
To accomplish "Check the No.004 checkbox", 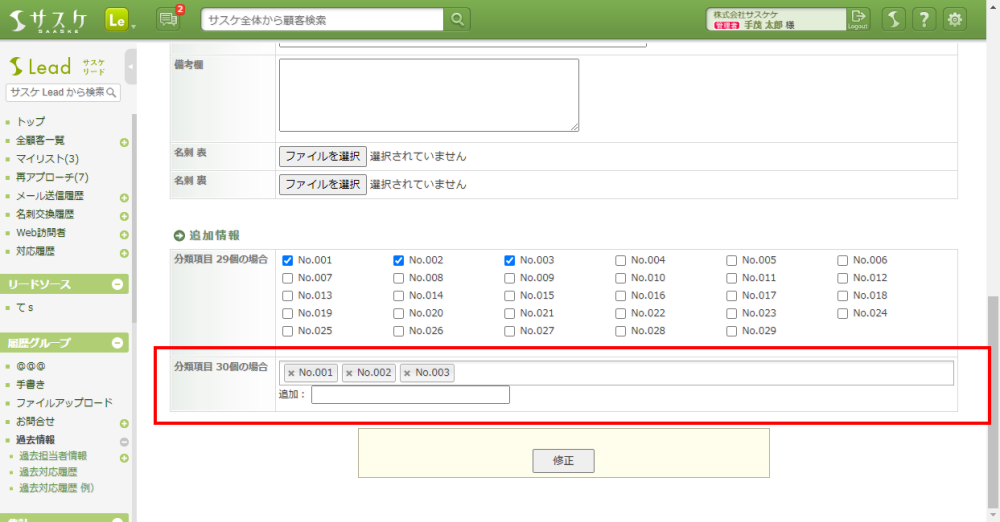I will 621,260.
